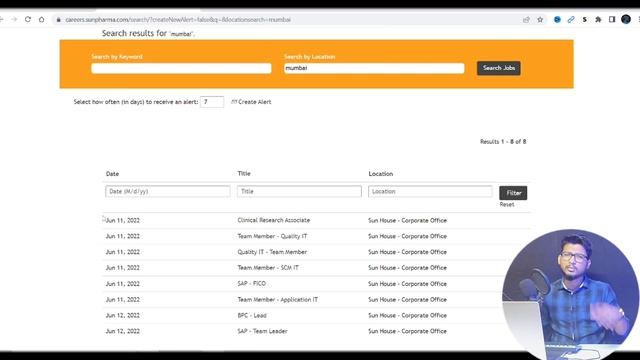This screenshot has width=640, height=360.
Task: Open the S extension icon
Action: click(x=585, y=20)
